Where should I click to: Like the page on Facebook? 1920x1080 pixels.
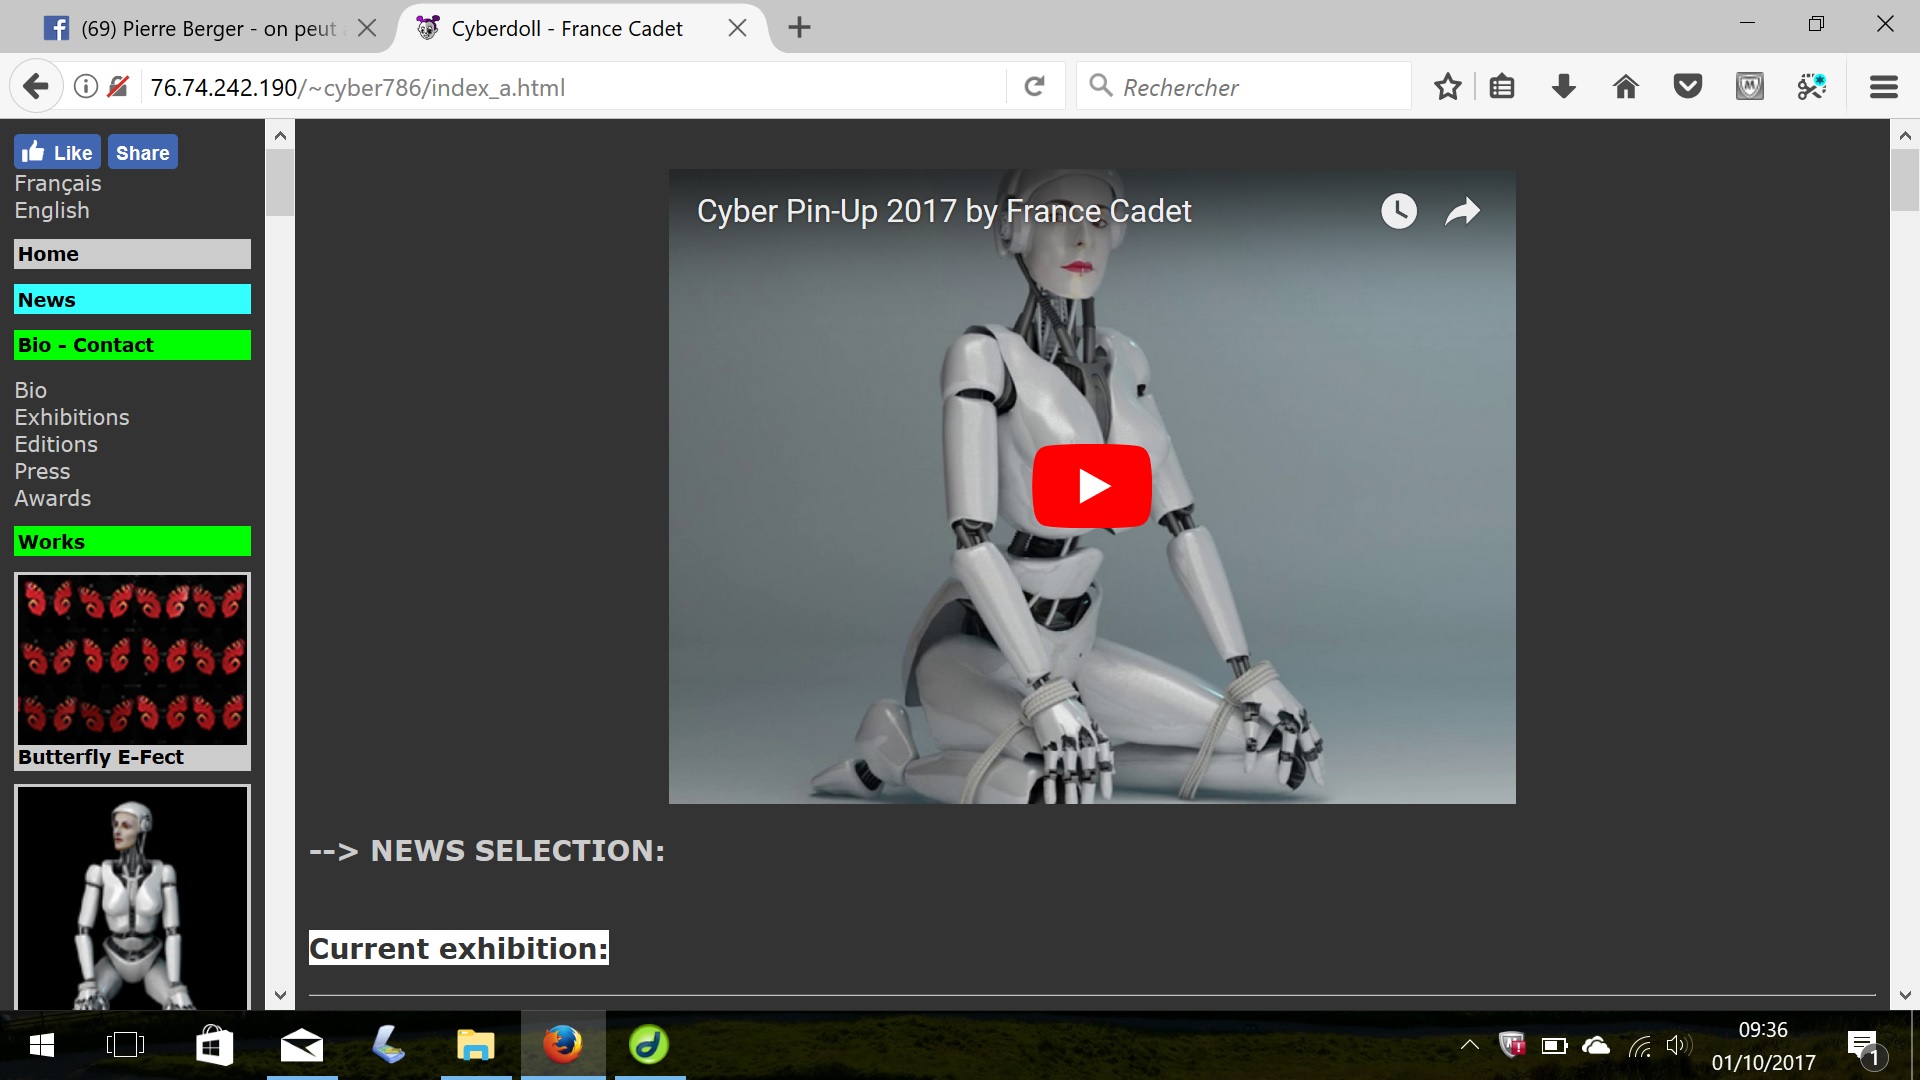57,152
